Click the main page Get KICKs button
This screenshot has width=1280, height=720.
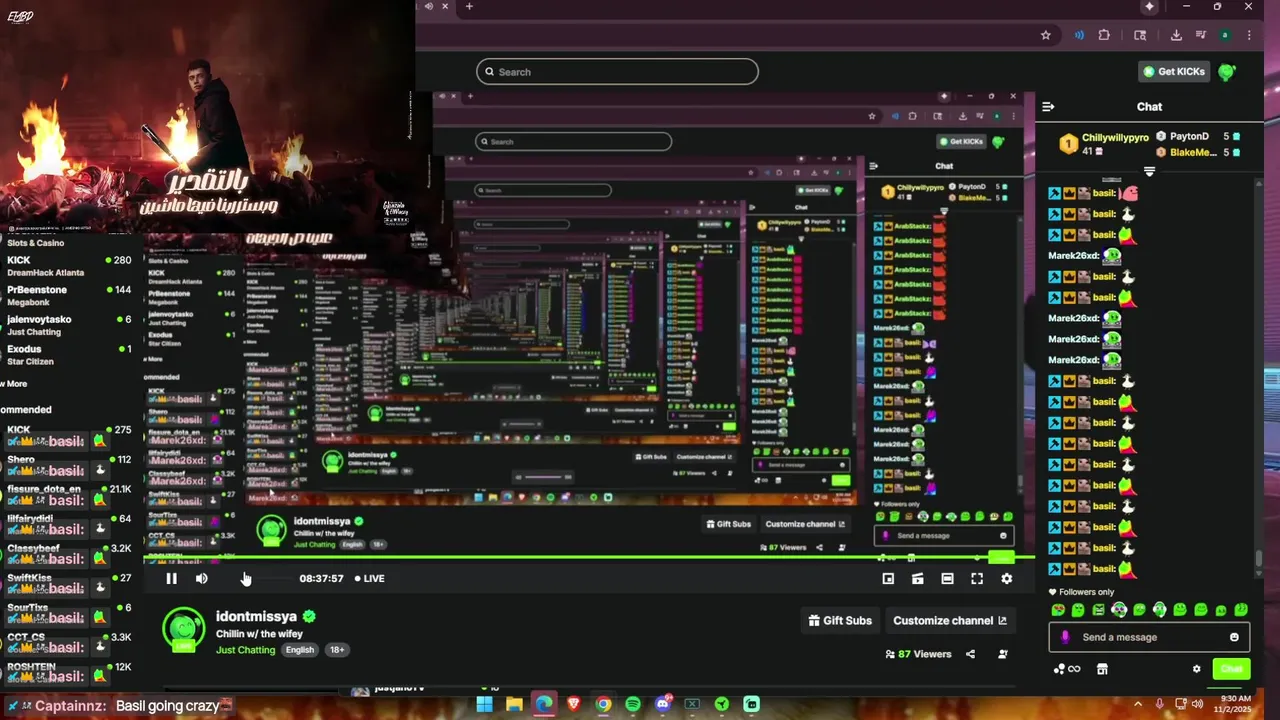(x=1173, y=71)
